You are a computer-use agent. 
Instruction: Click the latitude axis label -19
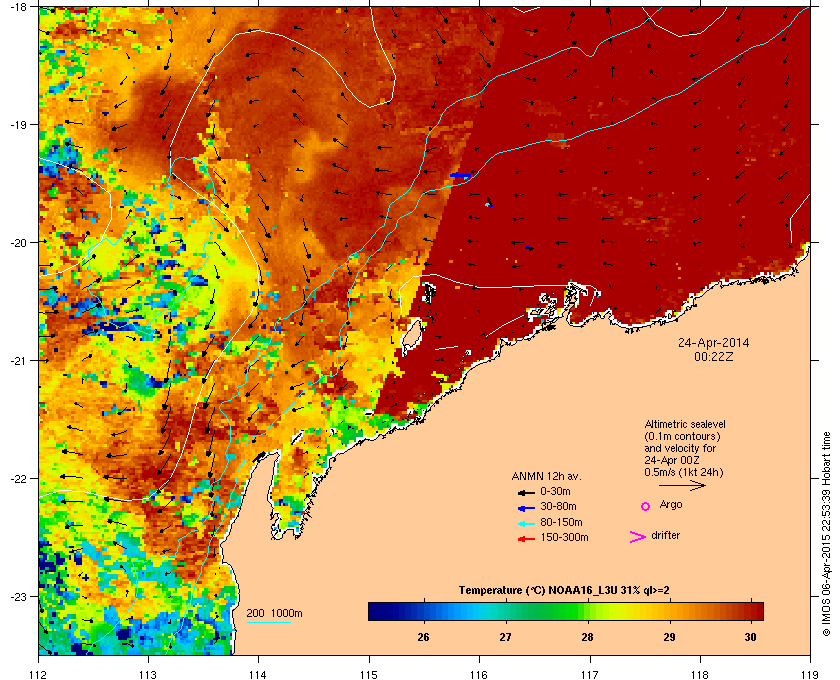(18, 124)
